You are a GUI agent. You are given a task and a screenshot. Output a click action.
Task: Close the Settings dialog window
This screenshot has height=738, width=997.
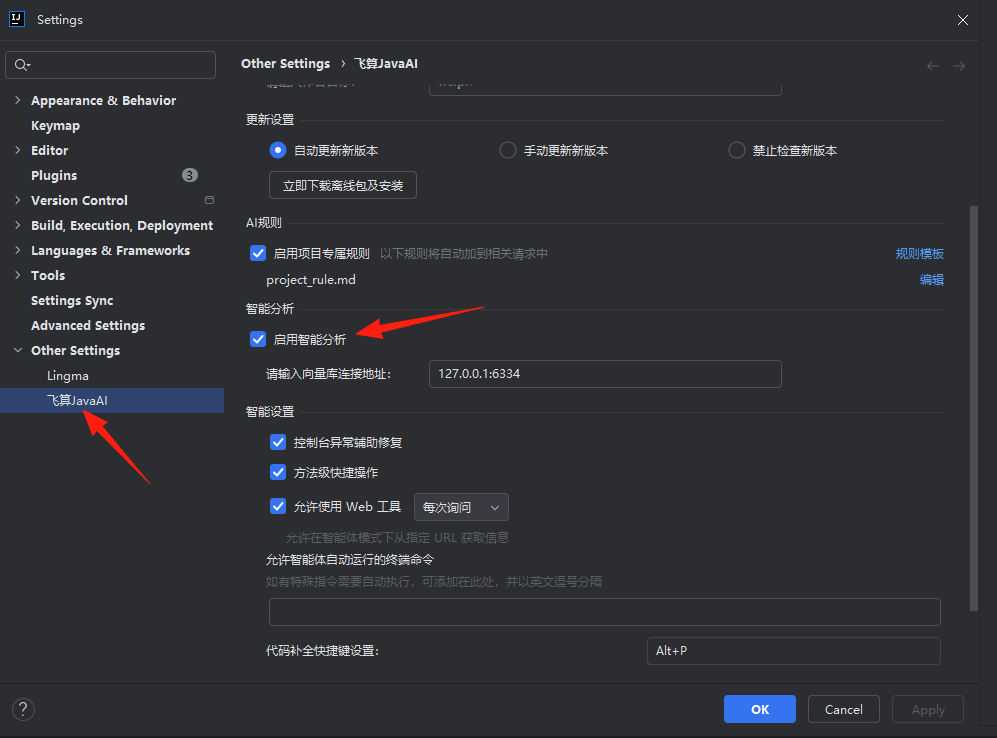click(x=963, y=20)
